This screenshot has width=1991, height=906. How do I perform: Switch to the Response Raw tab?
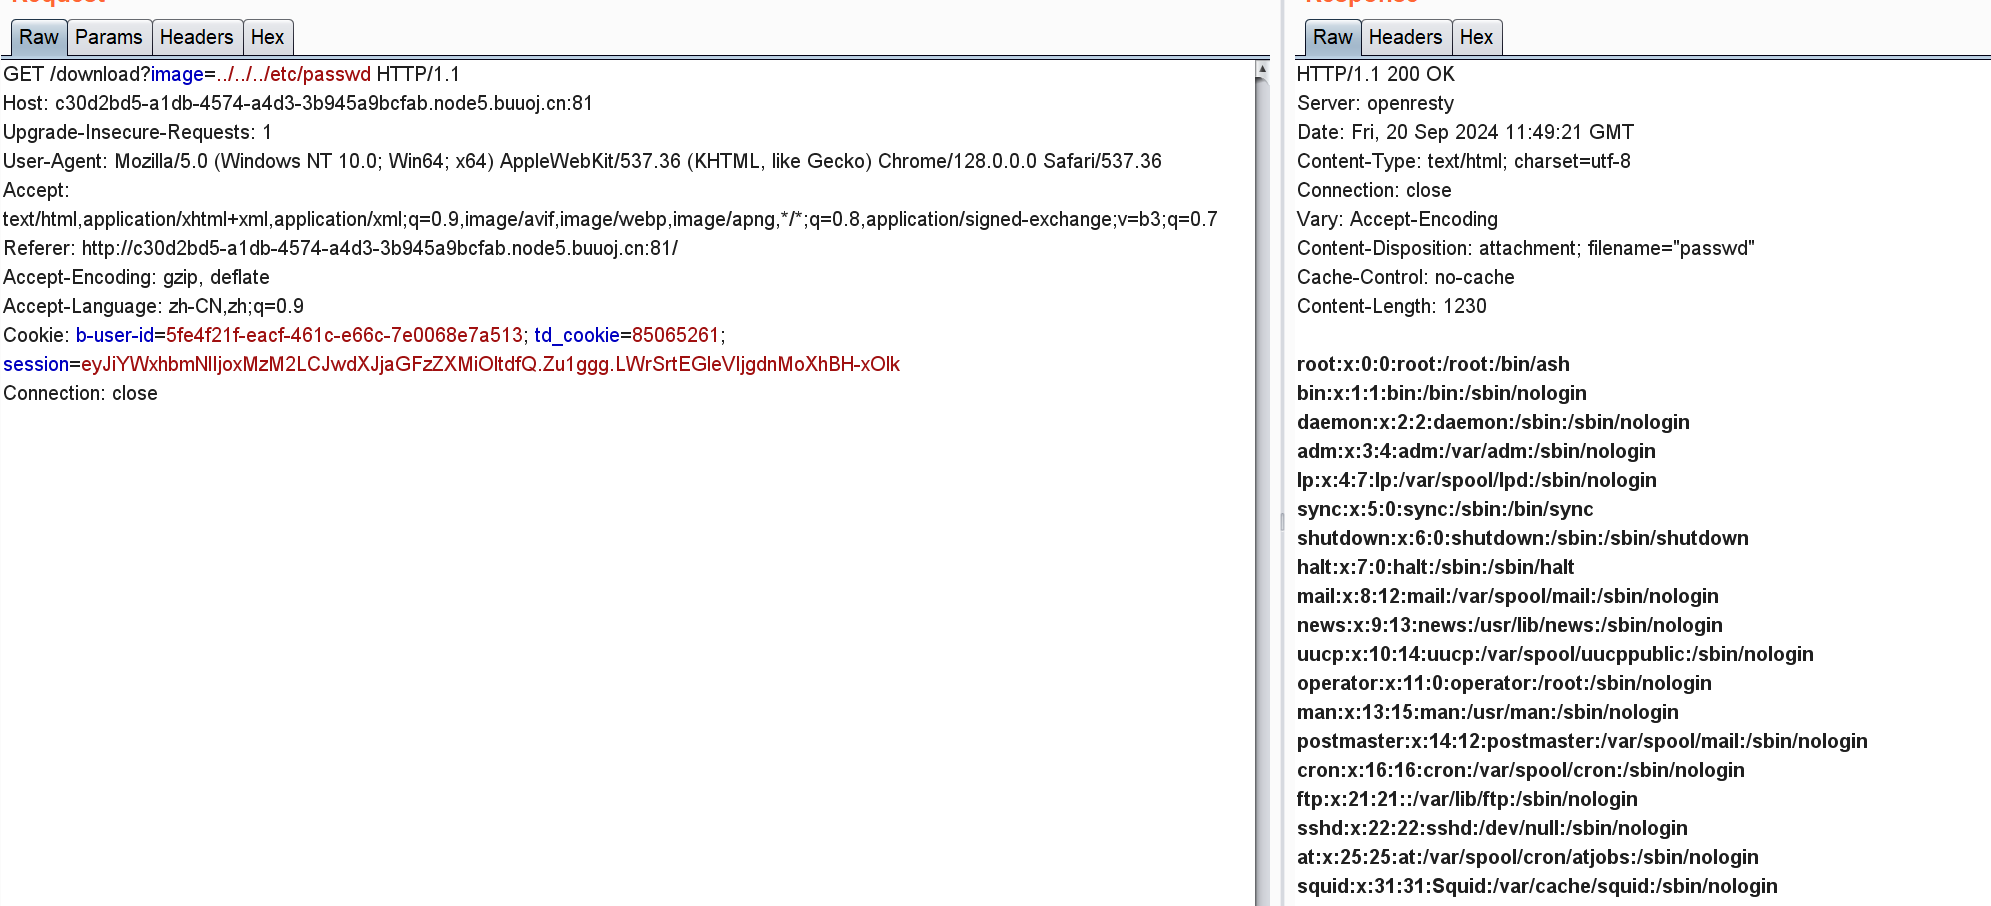pos(1333,38)
